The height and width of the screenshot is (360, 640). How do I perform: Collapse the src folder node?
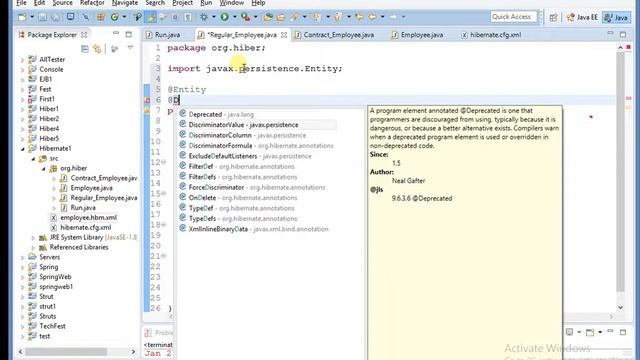(33, 158)
